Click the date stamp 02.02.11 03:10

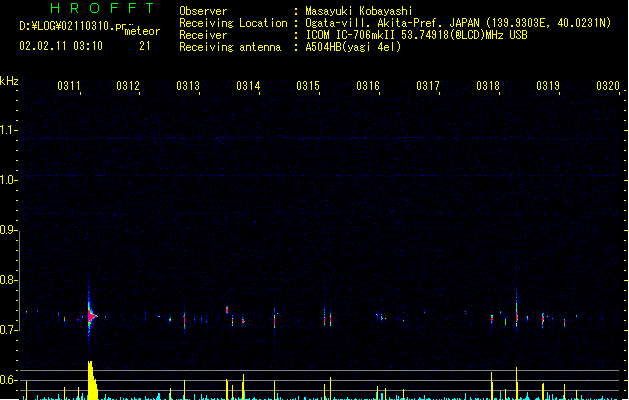tap(61, 46)
